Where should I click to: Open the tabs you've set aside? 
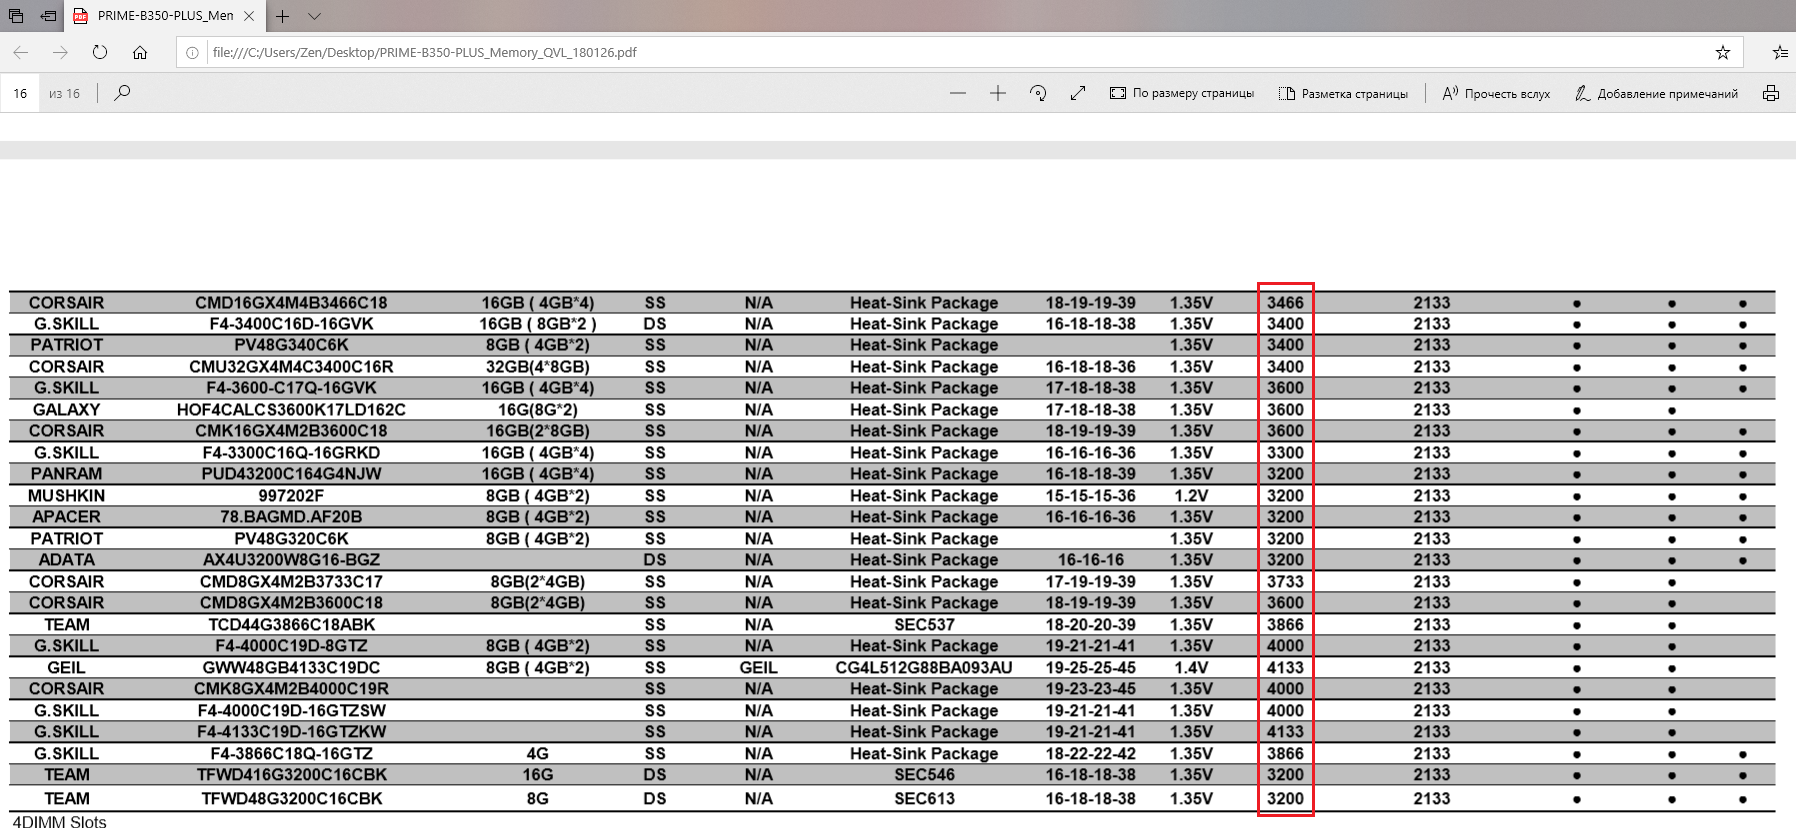16,16
